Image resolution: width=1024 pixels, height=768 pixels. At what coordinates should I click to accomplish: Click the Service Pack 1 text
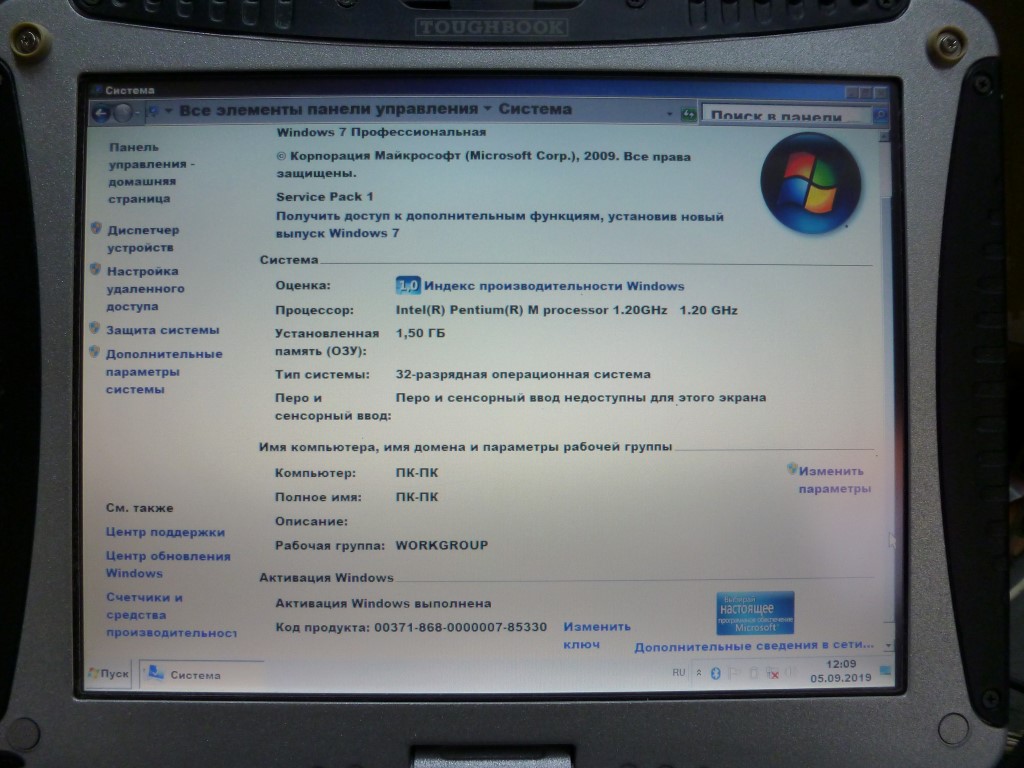(x=325, y=197)
